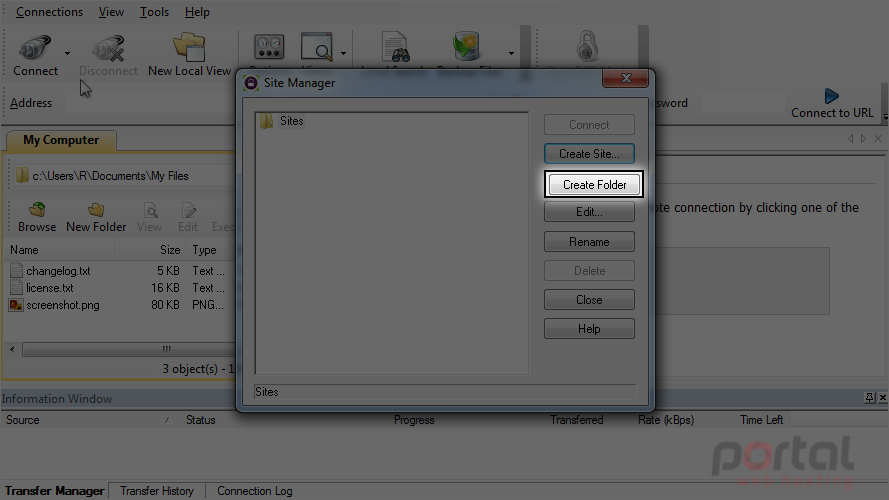
Task: Click the Browse icon in local pane
Action: (x=37, y=210)
